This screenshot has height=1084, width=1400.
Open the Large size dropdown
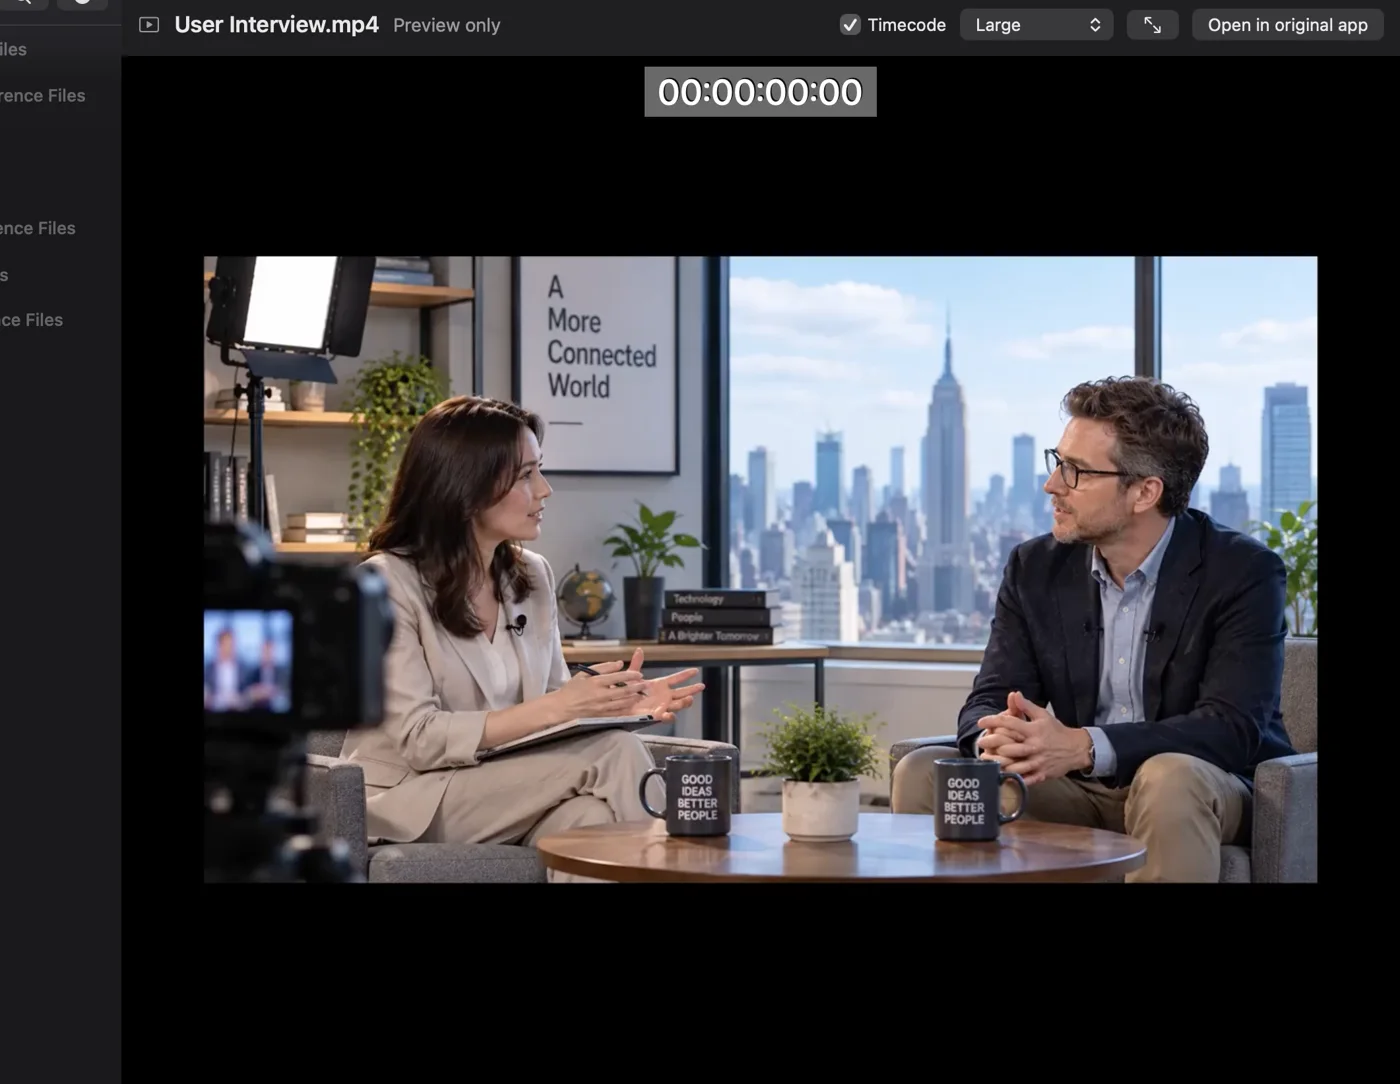[1036, 25]
